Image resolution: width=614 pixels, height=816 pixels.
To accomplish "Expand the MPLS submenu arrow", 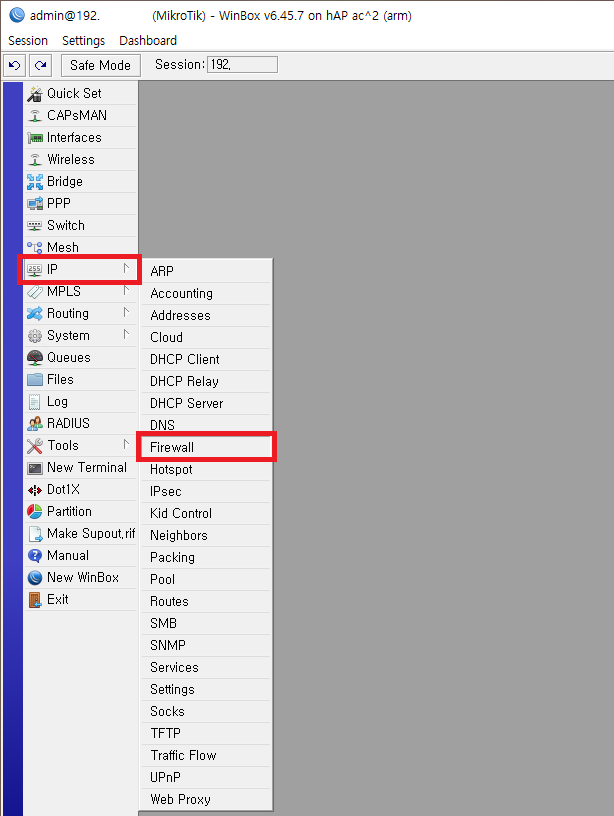I will pos(126,290).
